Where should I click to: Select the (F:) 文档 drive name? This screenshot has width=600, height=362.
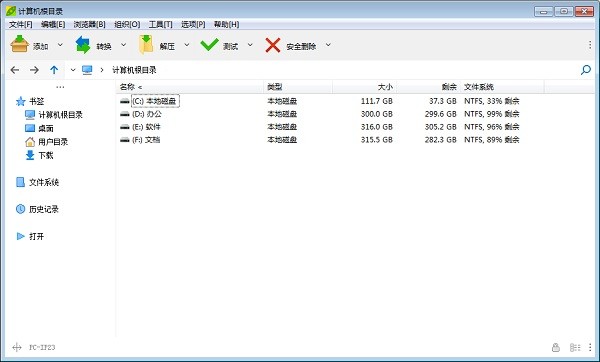[146, 140]
